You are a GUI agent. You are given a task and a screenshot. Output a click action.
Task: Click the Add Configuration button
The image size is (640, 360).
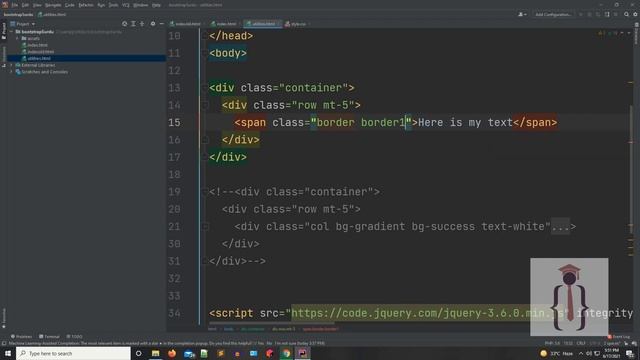pos(553,15)
